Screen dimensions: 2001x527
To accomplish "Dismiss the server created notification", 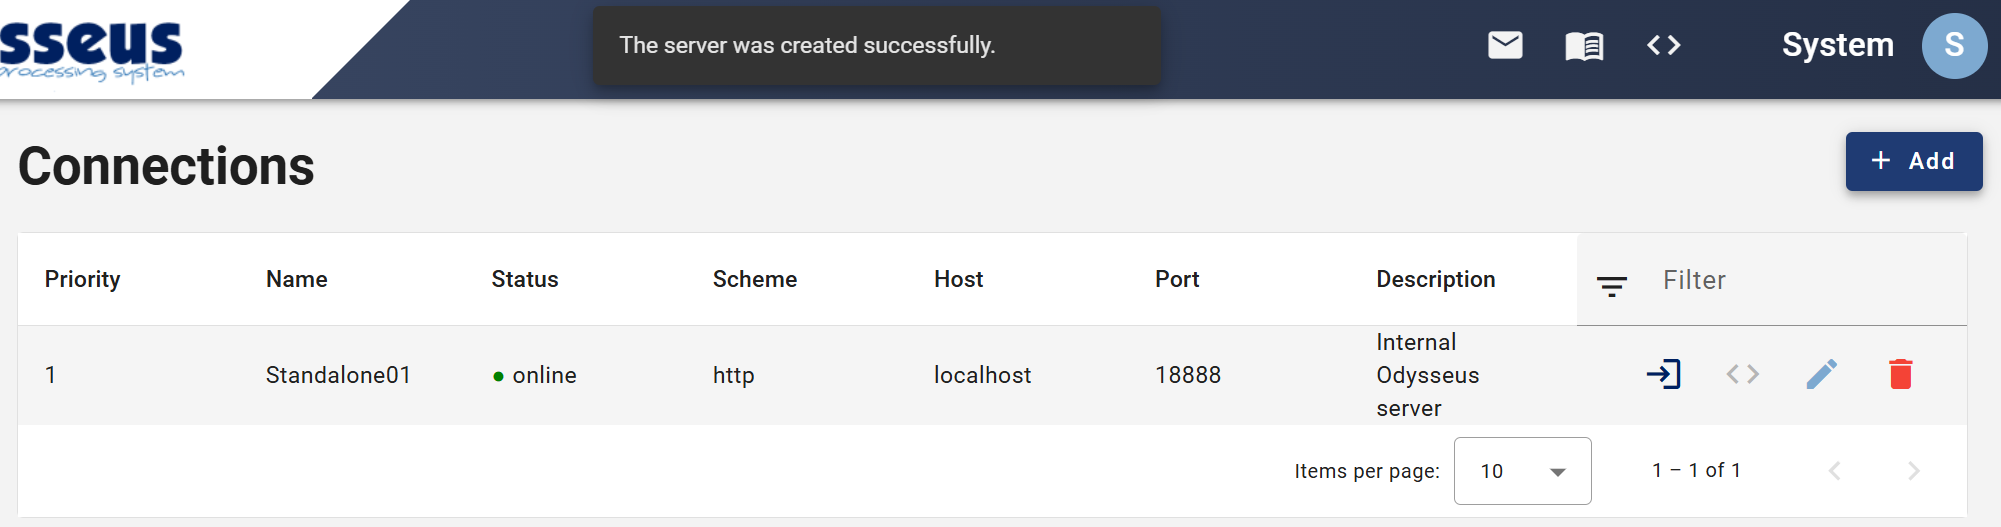I will tap(877, 46).
